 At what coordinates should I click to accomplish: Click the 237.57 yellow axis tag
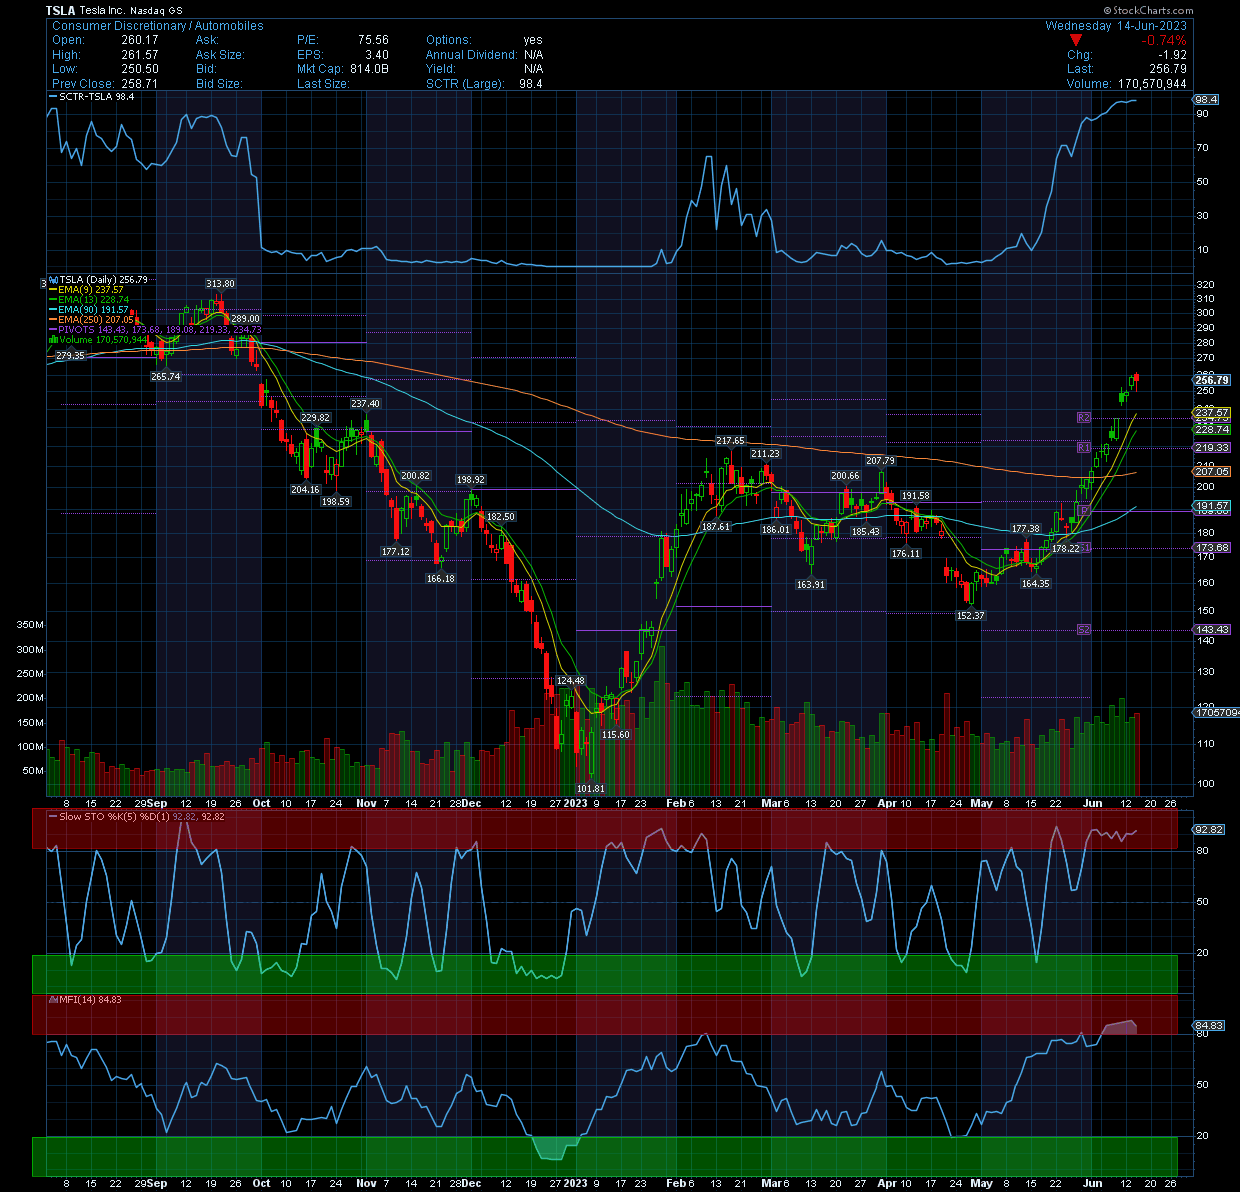pos(1212,413)
